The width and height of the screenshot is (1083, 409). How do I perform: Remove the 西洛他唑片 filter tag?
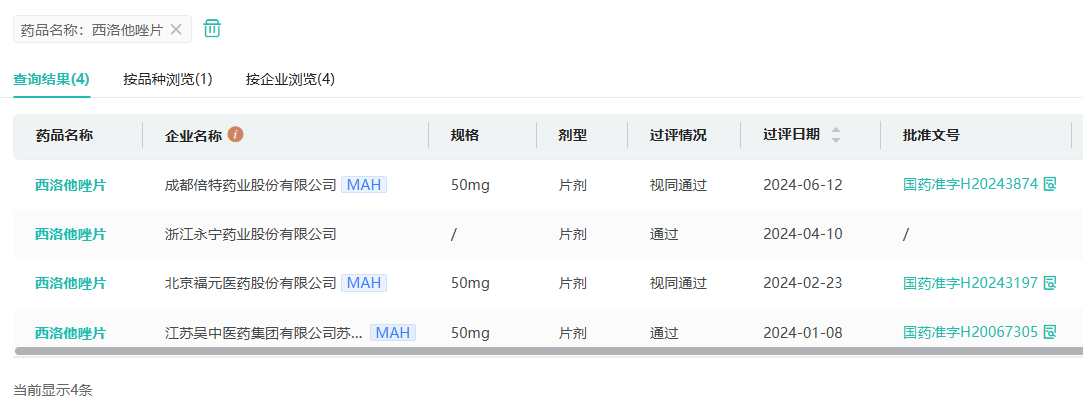coord(176,30)
